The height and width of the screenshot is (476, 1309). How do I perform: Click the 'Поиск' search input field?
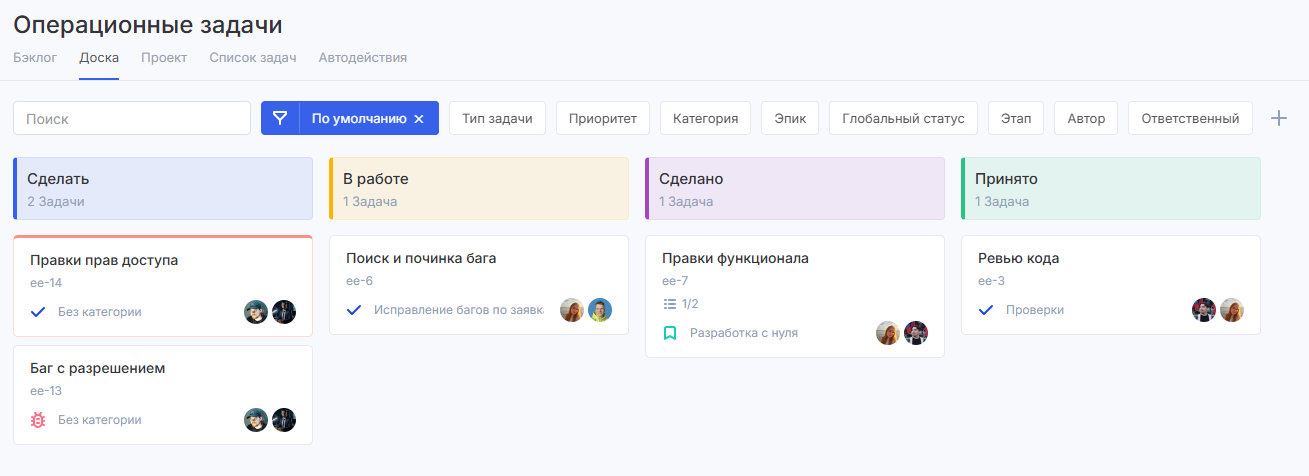(132, 118)
